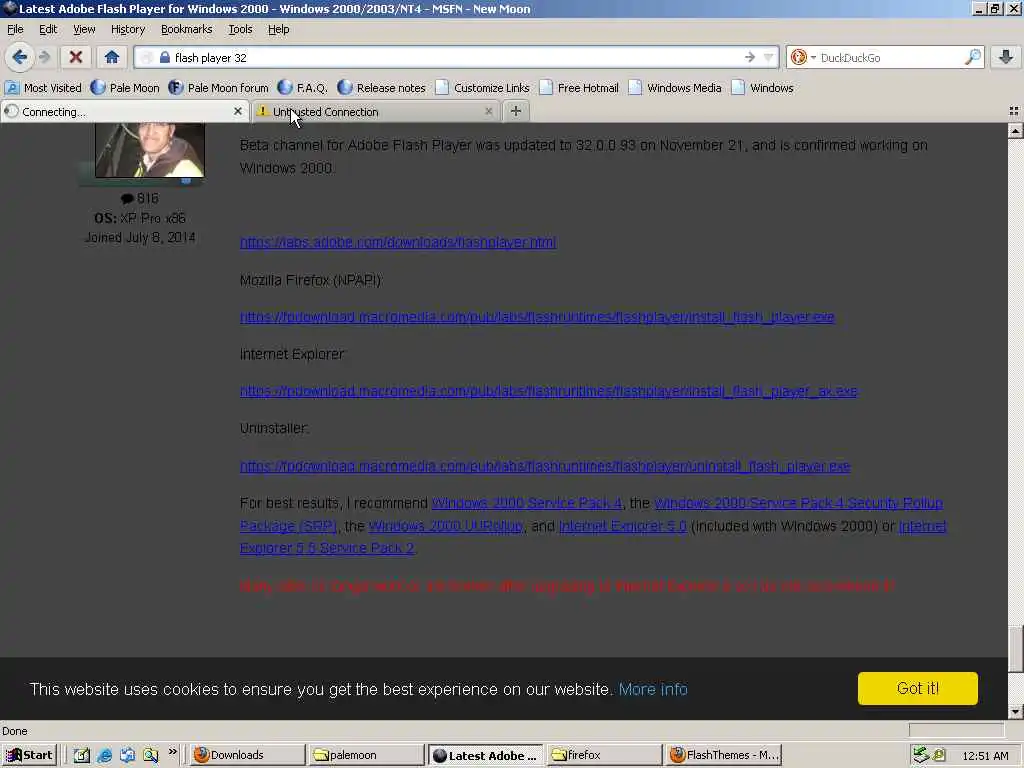Click the forum user's avatar picture
The image size is (1024, 768).
(x=150, y=150)
